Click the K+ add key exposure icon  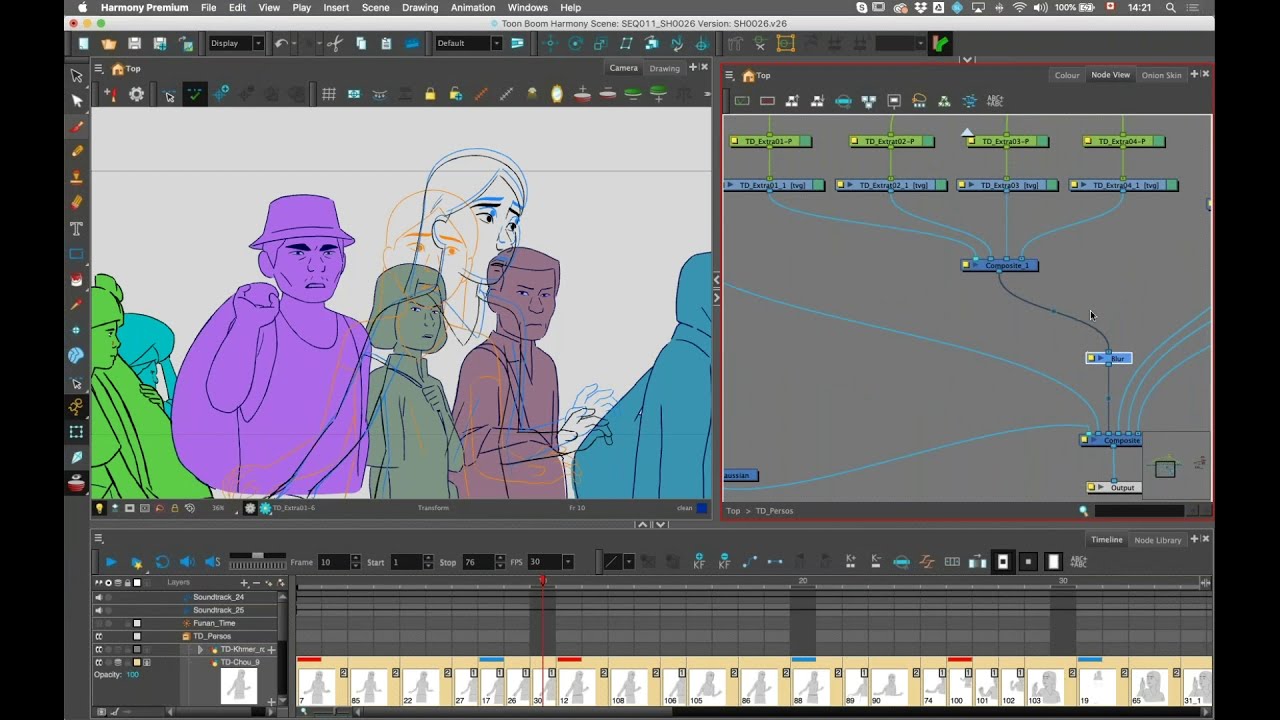coord(850,562)
